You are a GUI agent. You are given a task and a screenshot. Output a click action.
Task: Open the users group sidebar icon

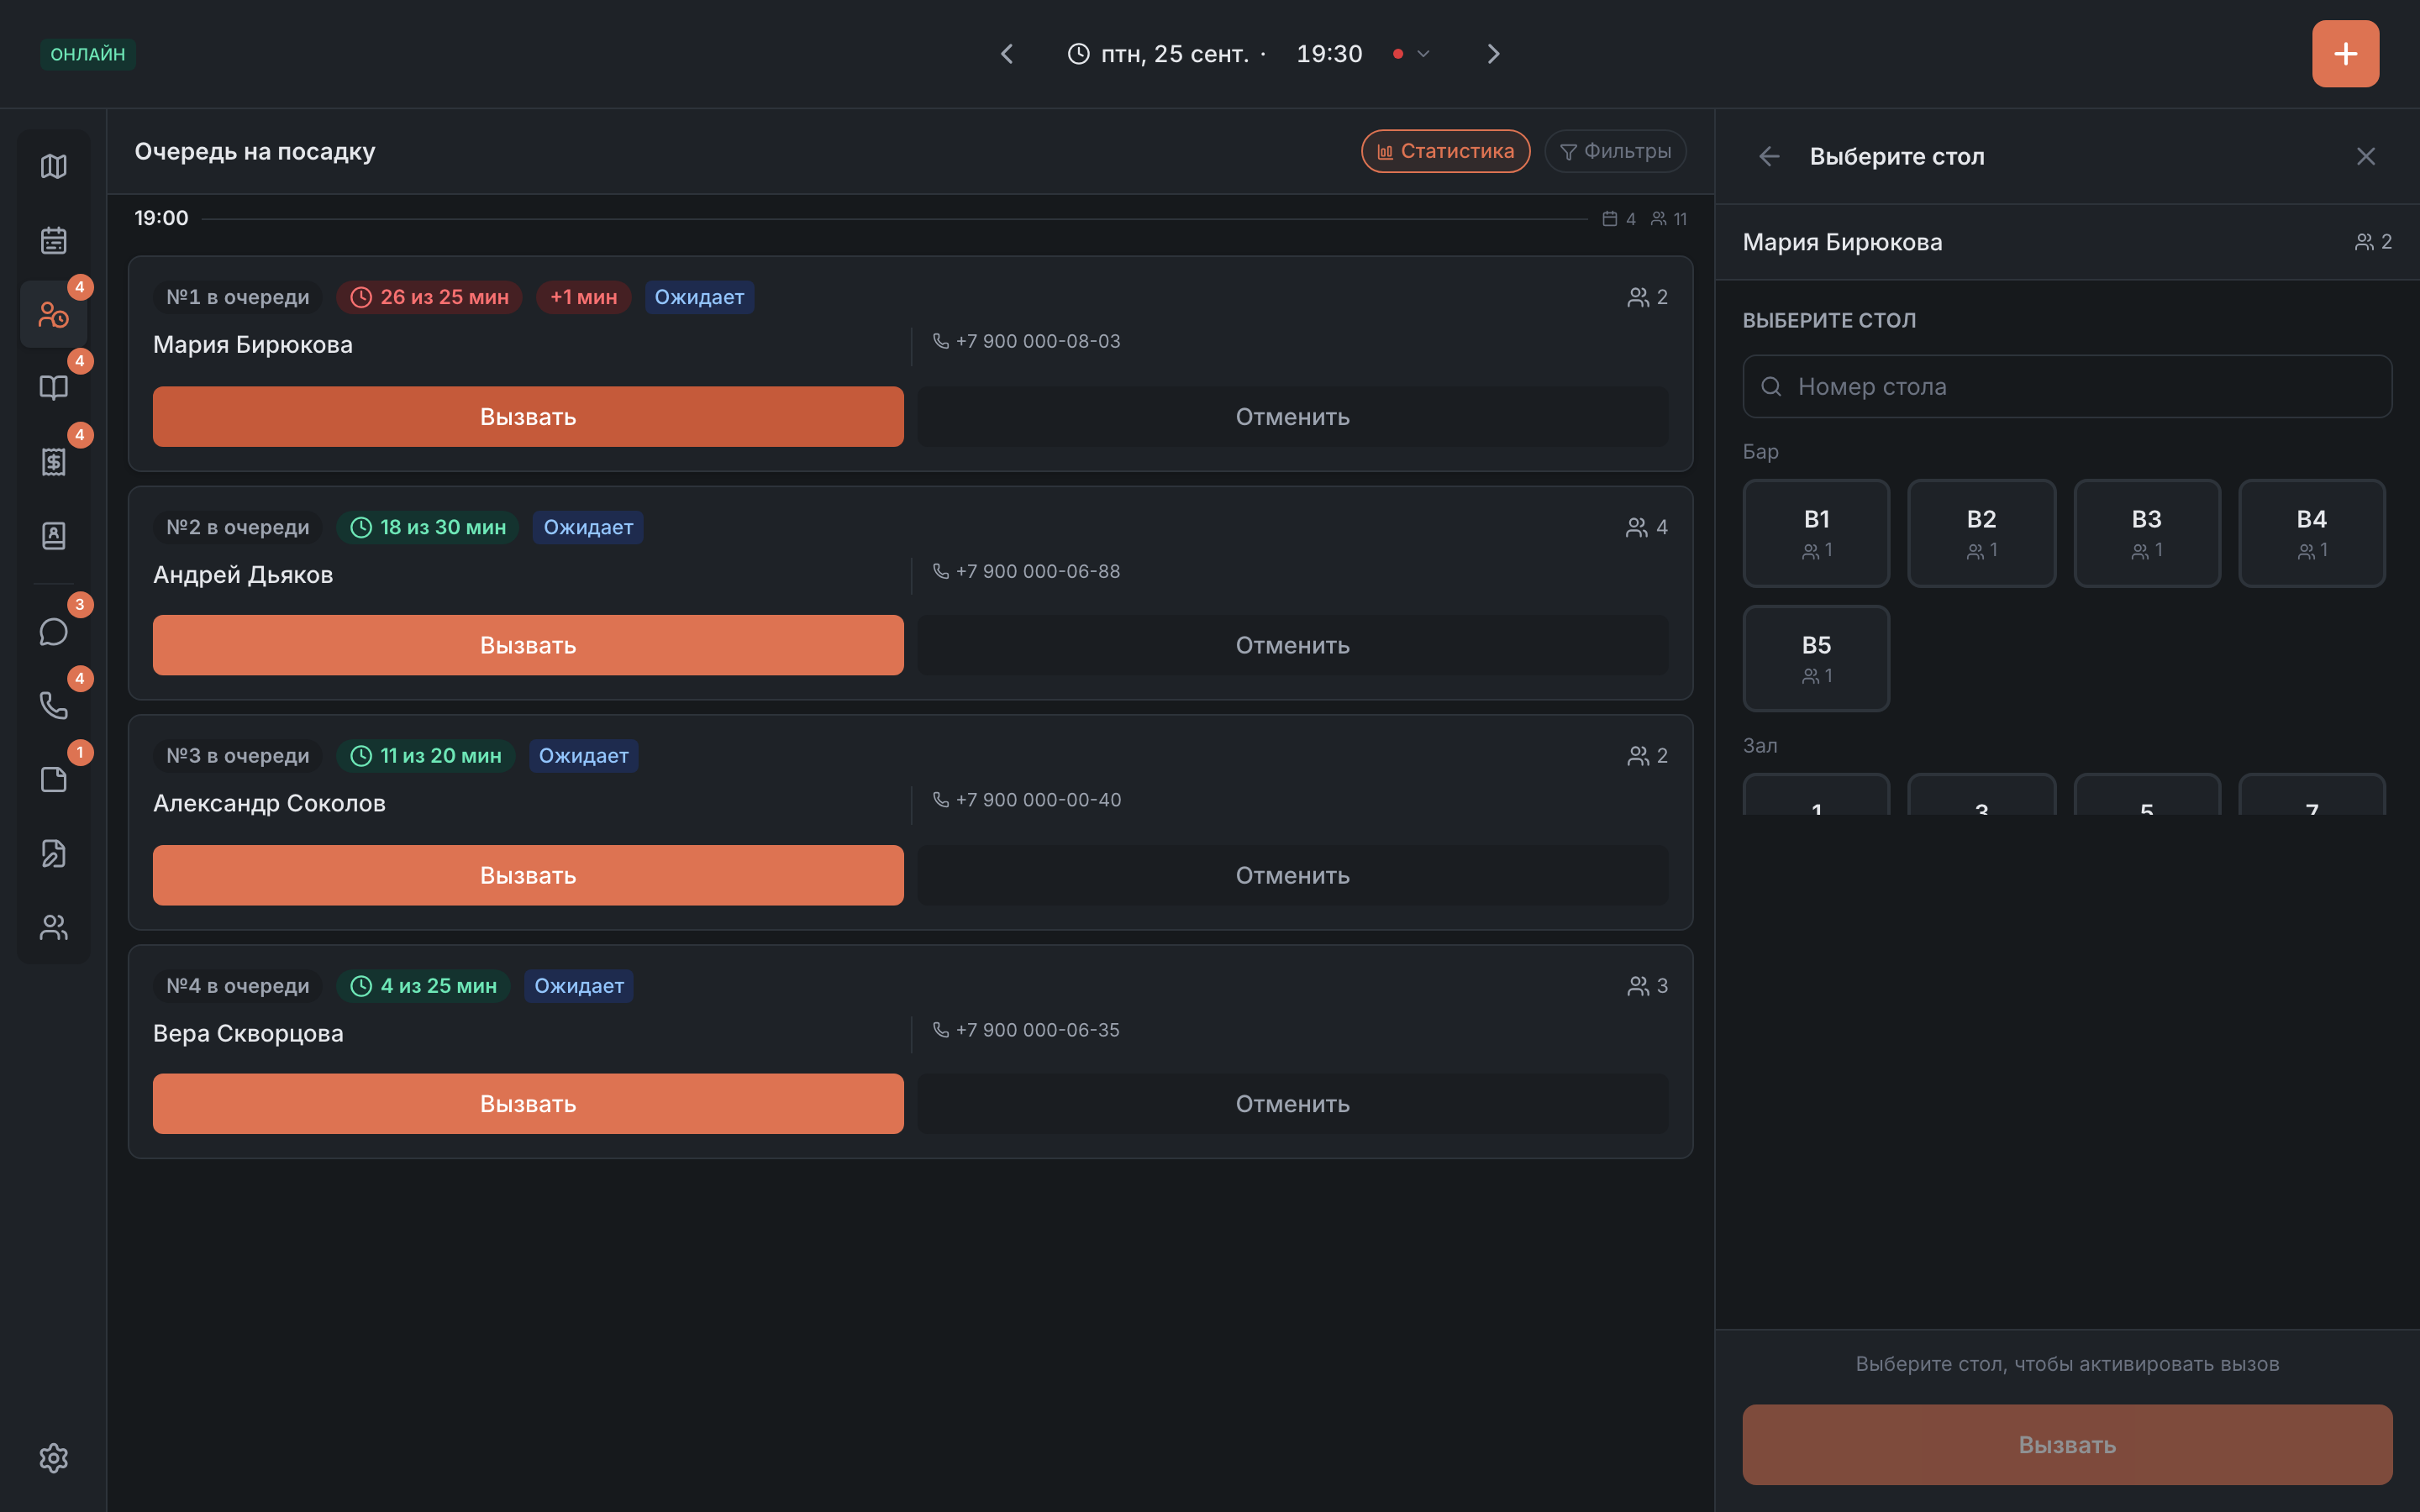[53, 928]
